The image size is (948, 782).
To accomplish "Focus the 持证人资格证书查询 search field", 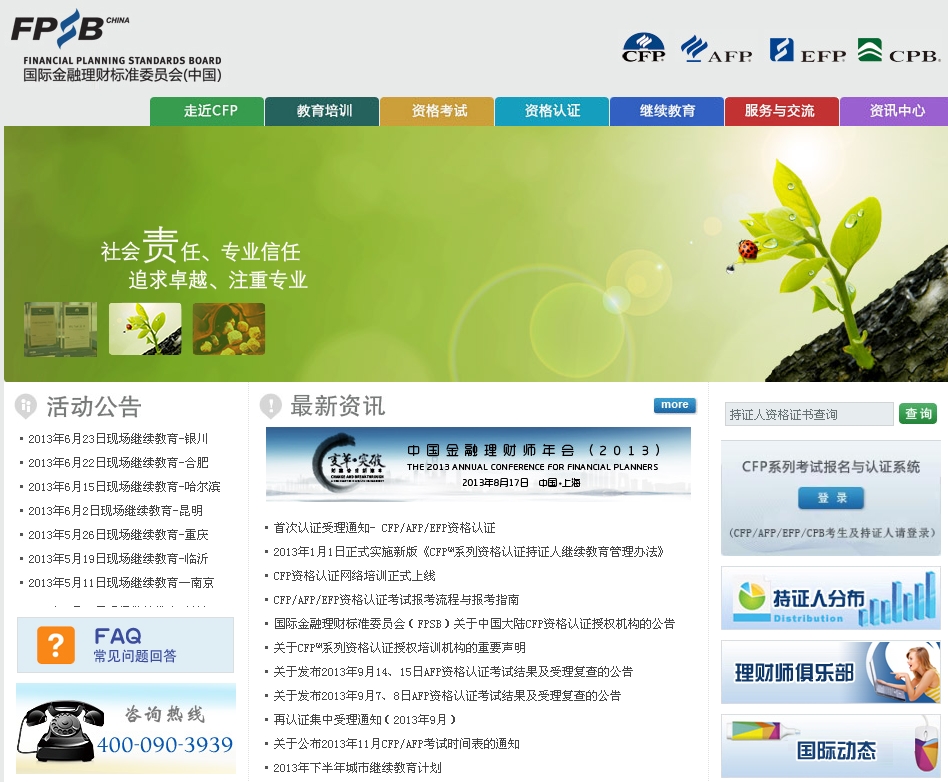I will [x=809, y=414].
